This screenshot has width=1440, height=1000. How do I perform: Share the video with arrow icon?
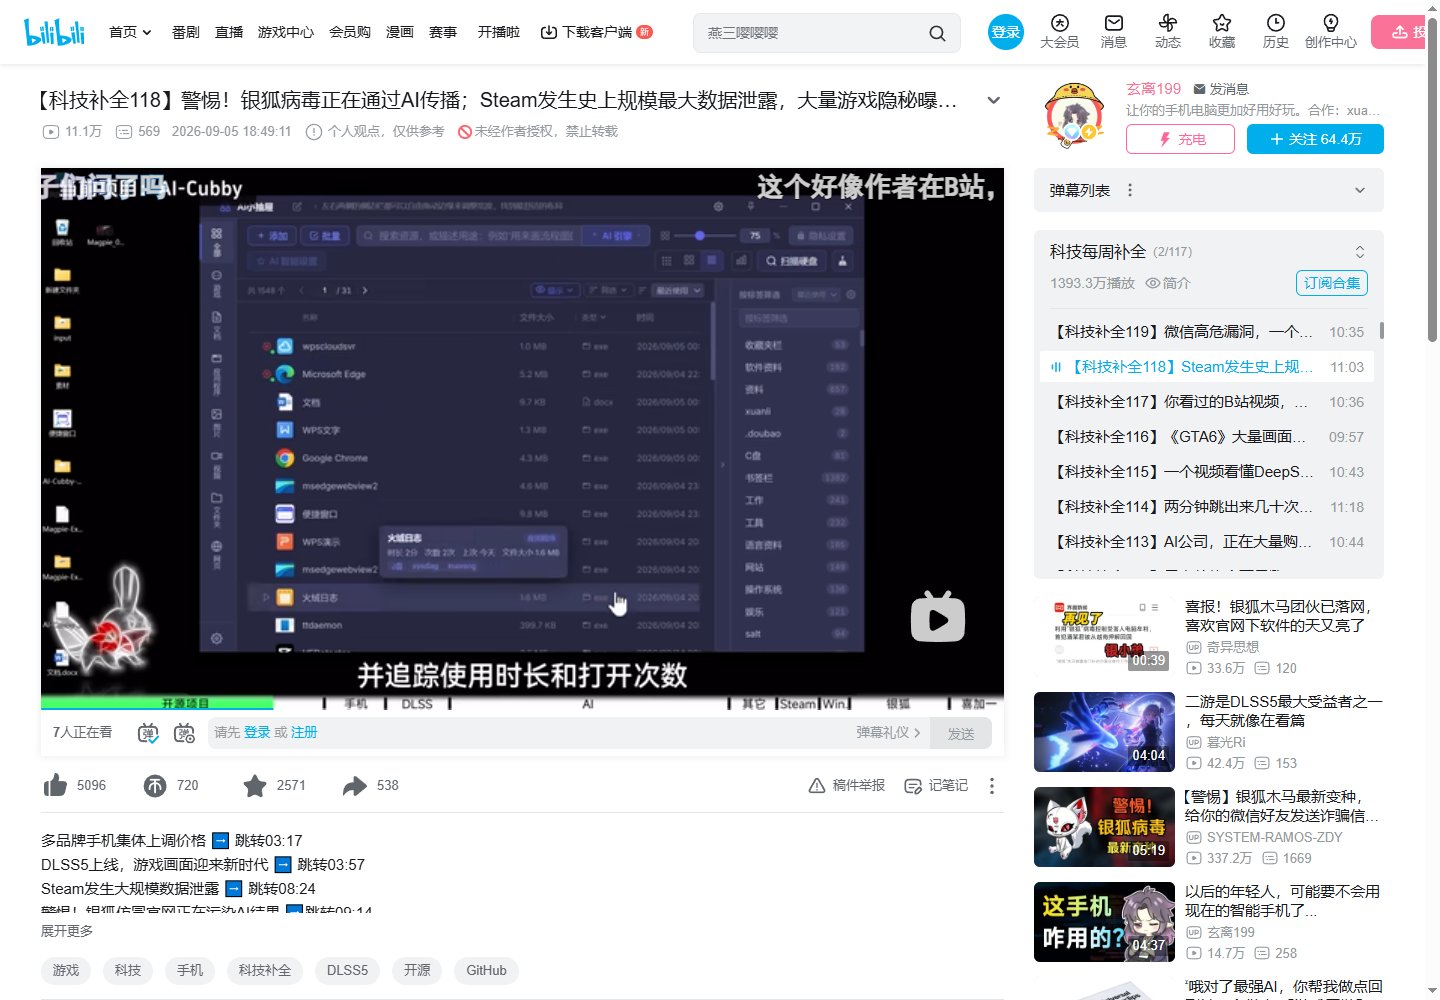coord(355,786)
